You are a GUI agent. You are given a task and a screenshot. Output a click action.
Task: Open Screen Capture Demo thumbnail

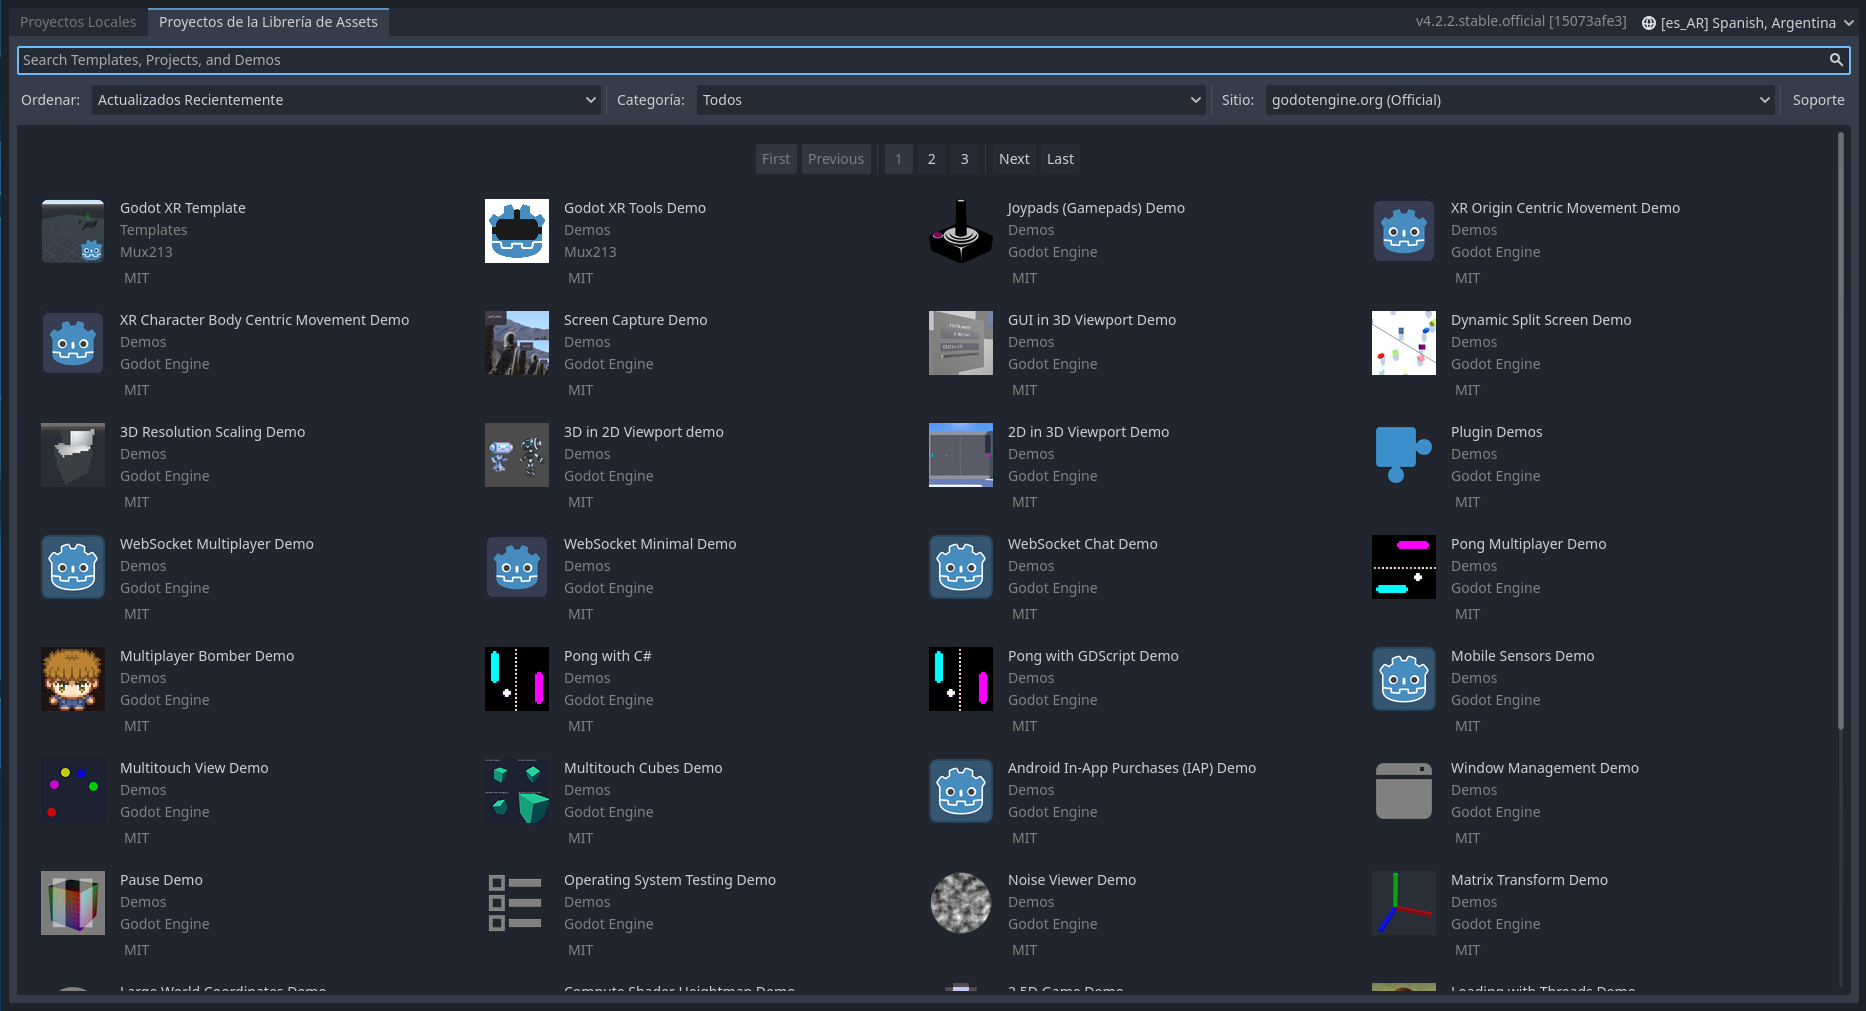517,343
